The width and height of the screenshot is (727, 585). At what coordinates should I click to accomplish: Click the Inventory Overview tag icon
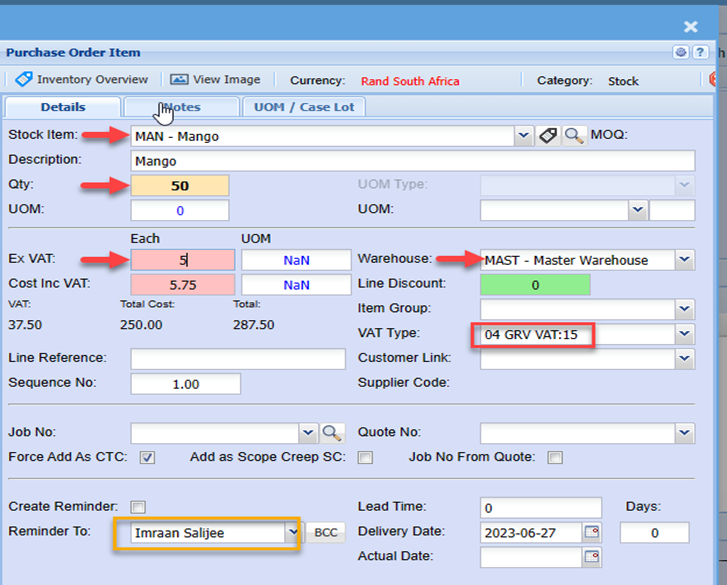[x=23, y=80]
